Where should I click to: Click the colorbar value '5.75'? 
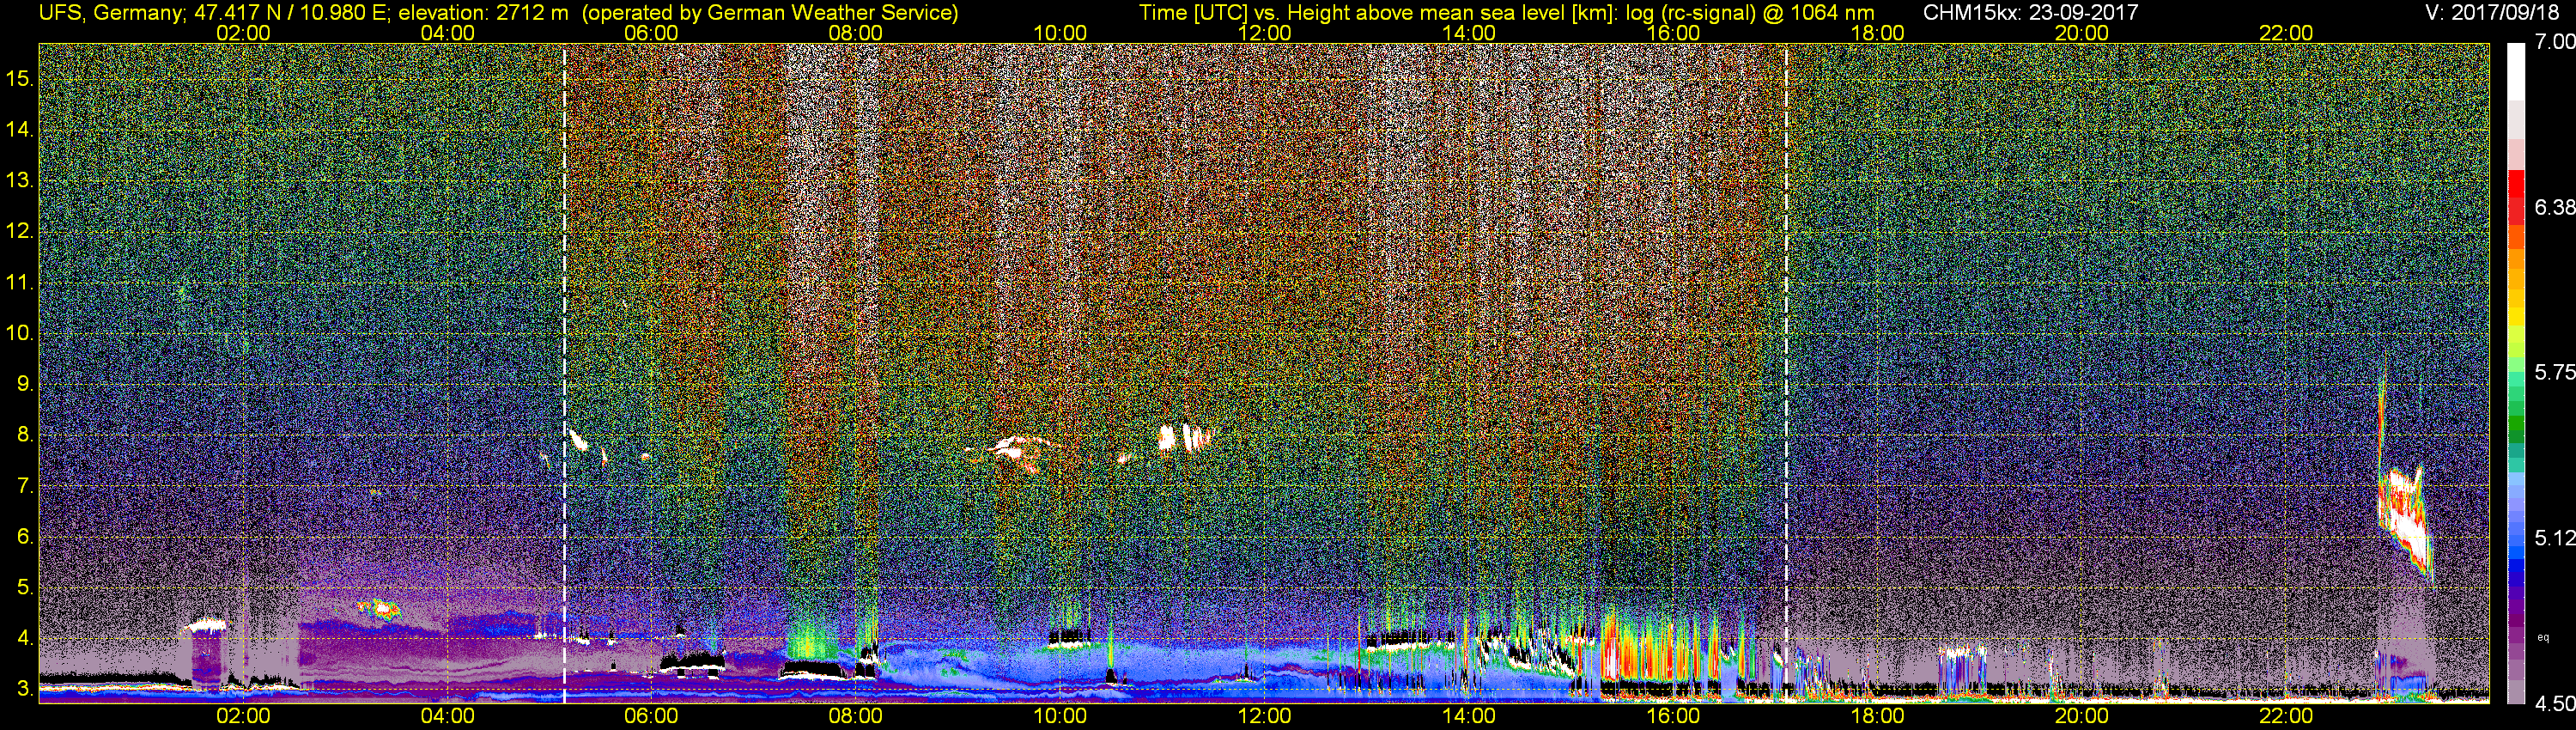(2554, 372)
